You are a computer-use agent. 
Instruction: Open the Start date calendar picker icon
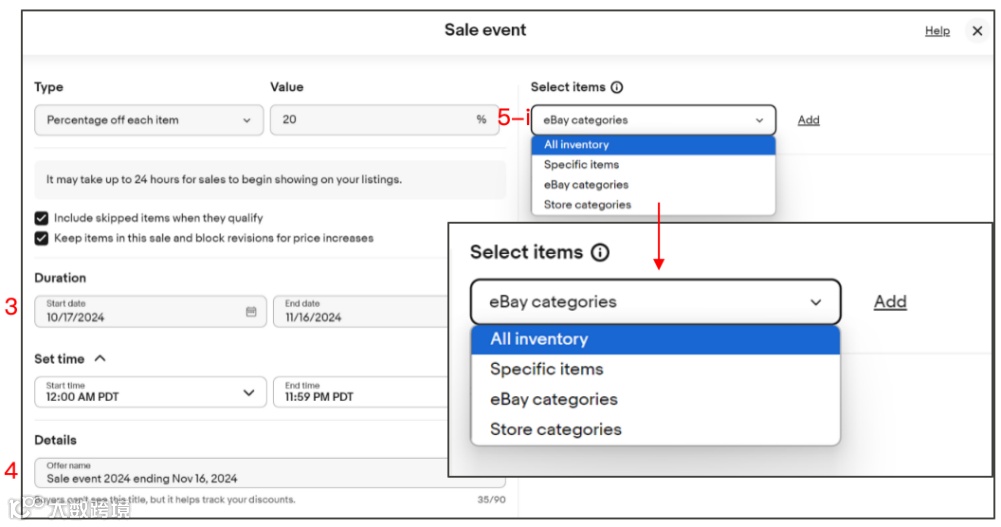click(x=251, y=312)
